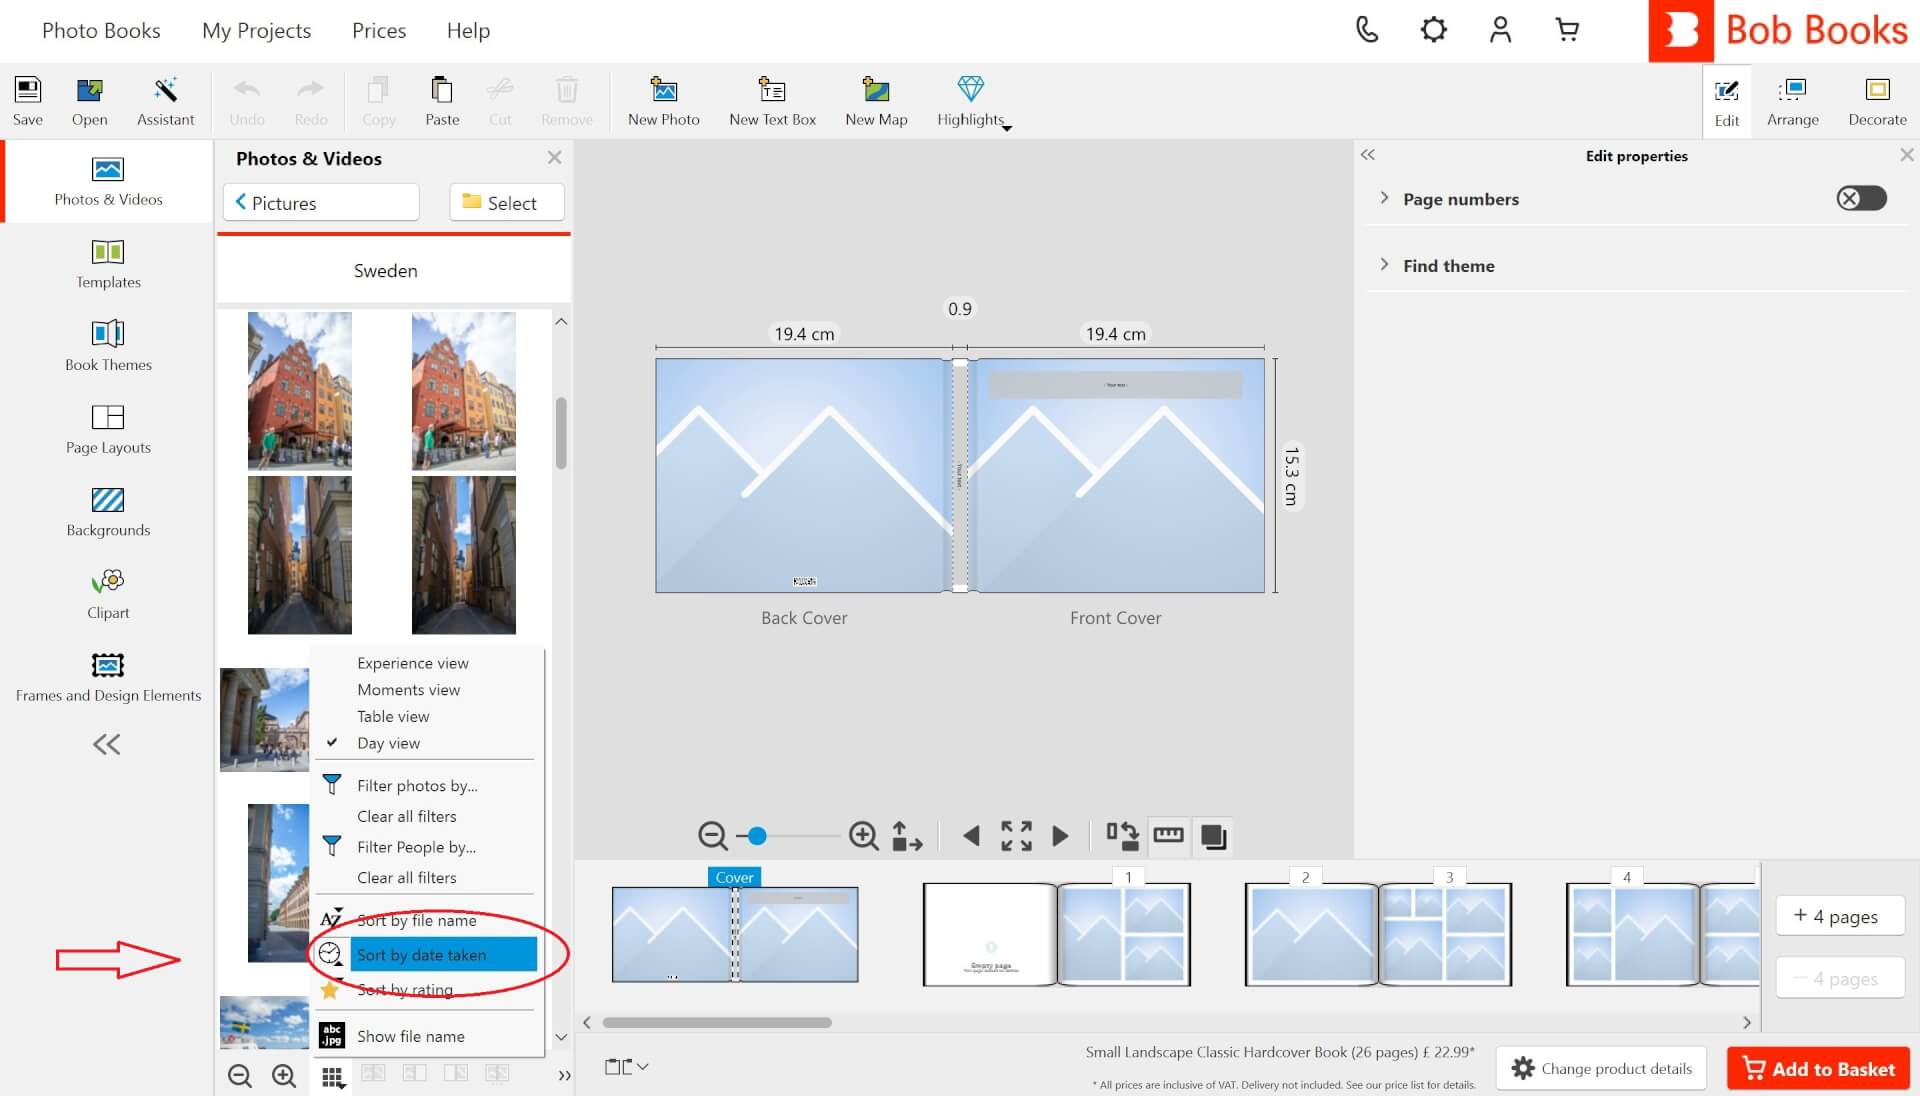Go back to Pictures folder

point(321,202)
